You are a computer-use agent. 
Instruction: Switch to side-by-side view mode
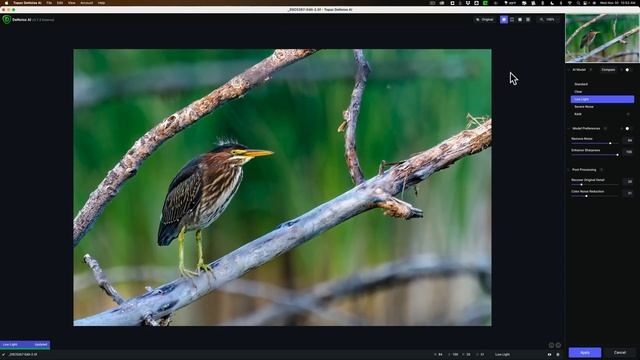pos(520,20)
